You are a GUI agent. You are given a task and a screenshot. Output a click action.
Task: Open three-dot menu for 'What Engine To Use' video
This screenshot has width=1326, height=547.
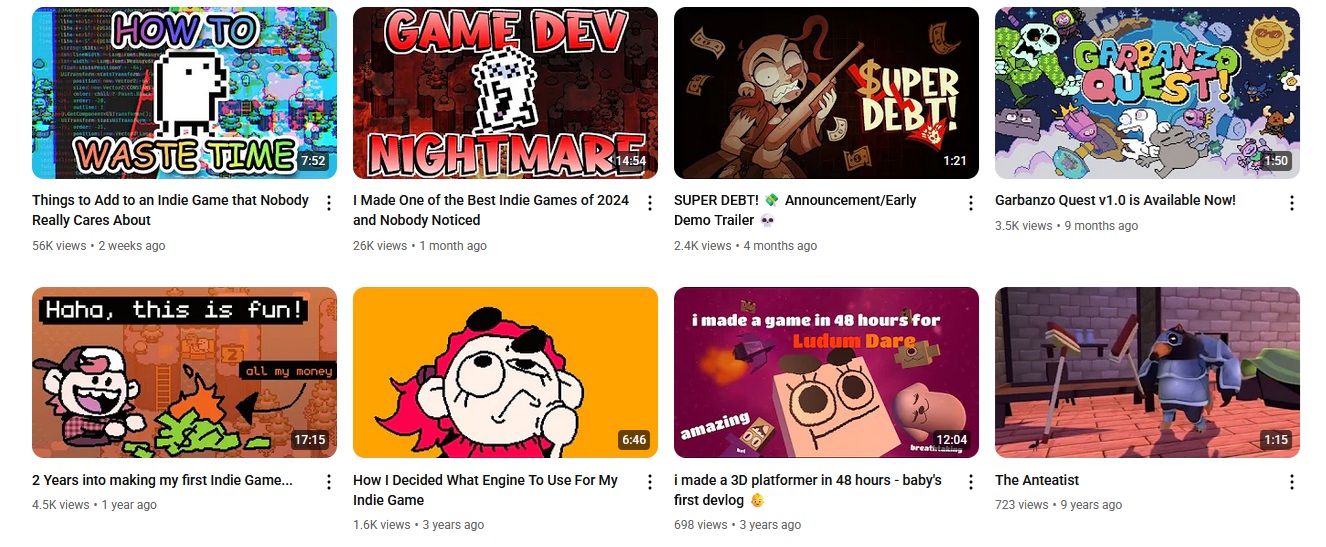tap(649, 483)
